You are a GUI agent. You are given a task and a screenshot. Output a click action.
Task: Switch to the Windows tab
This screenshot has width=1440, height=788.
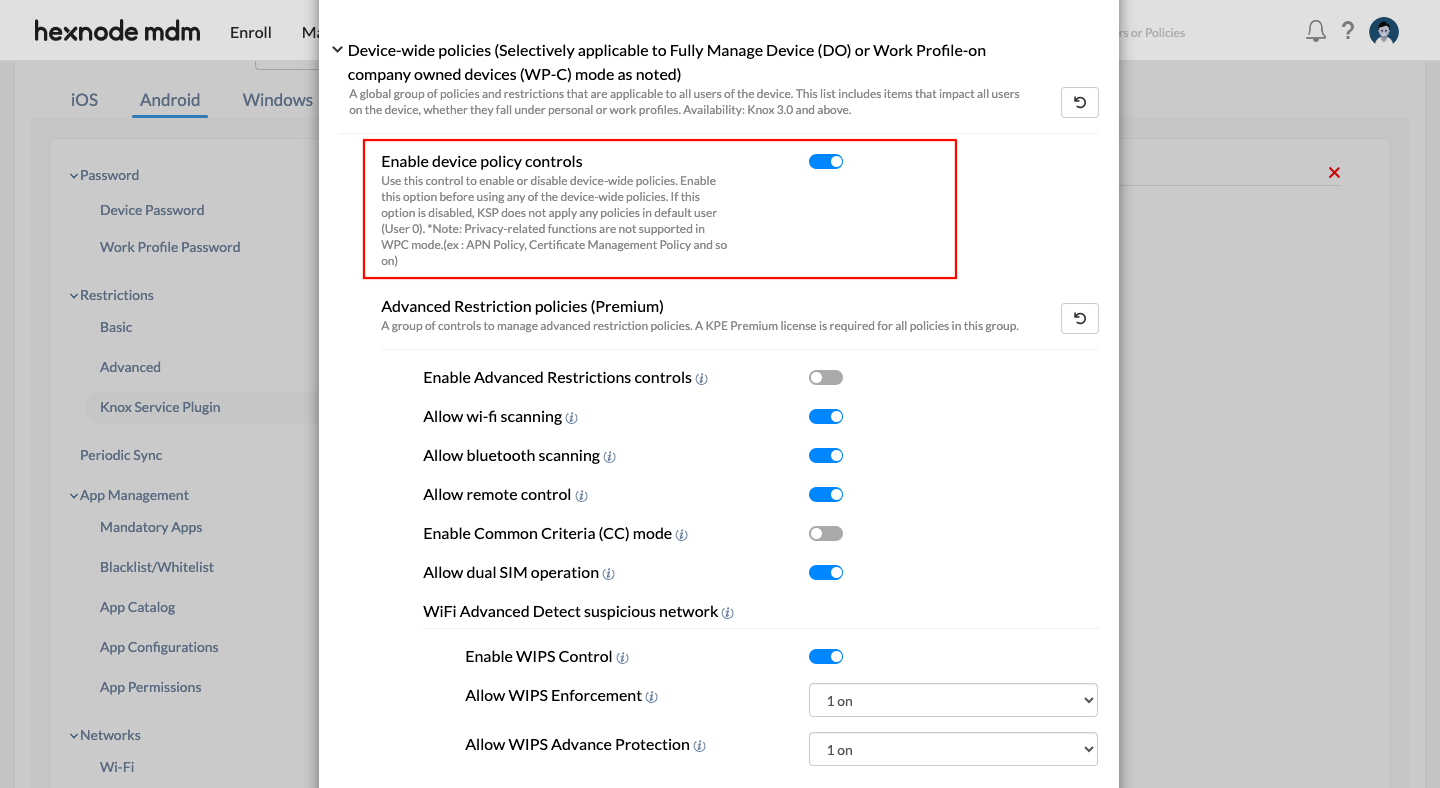278,100
